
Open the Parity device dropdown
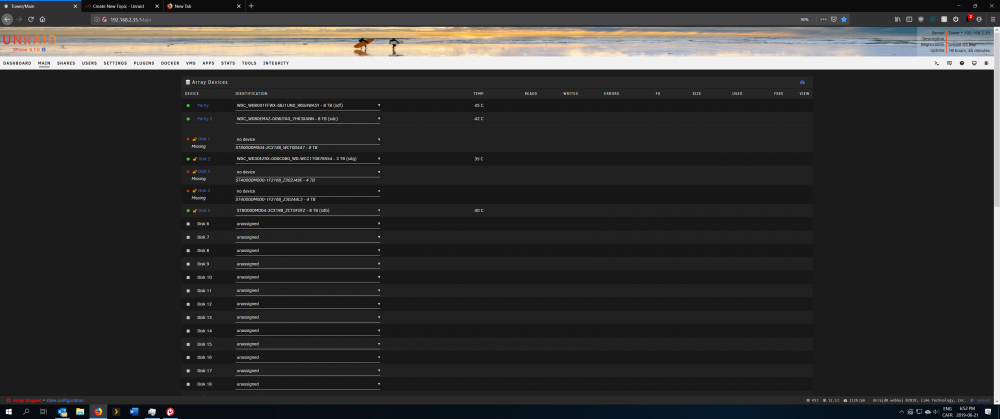pos(308,105)
